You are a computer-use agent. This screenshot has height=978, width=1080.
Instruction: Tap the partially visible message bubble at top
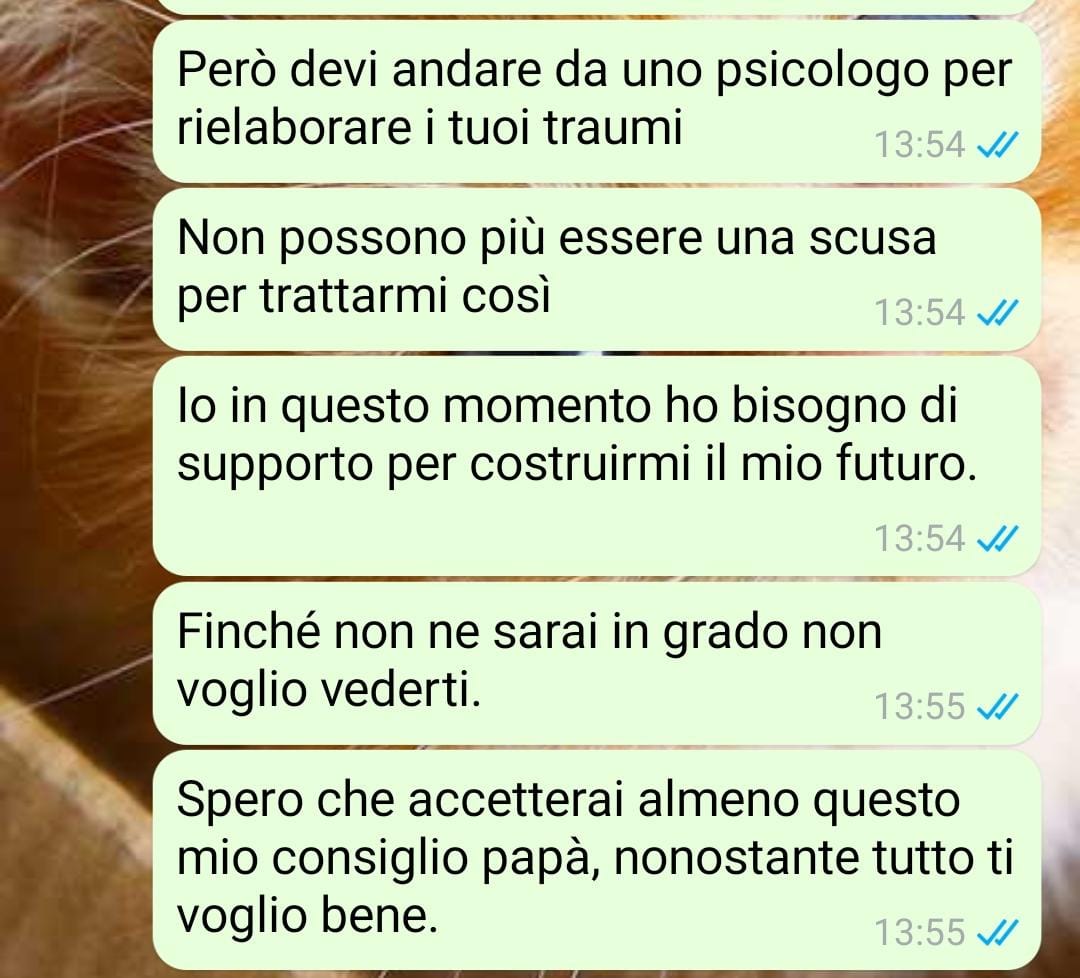(596, 6)
